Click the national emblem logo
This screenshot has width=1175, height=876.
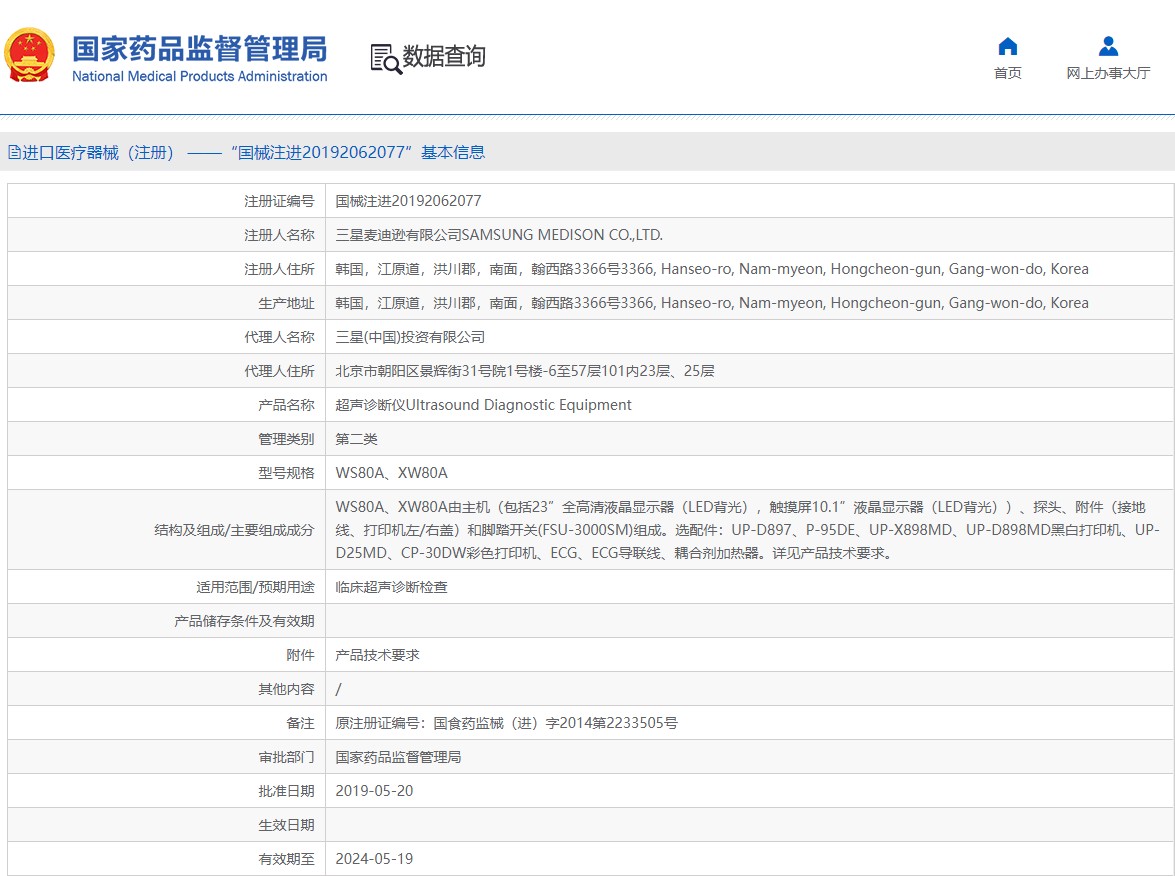pos(30,56)
